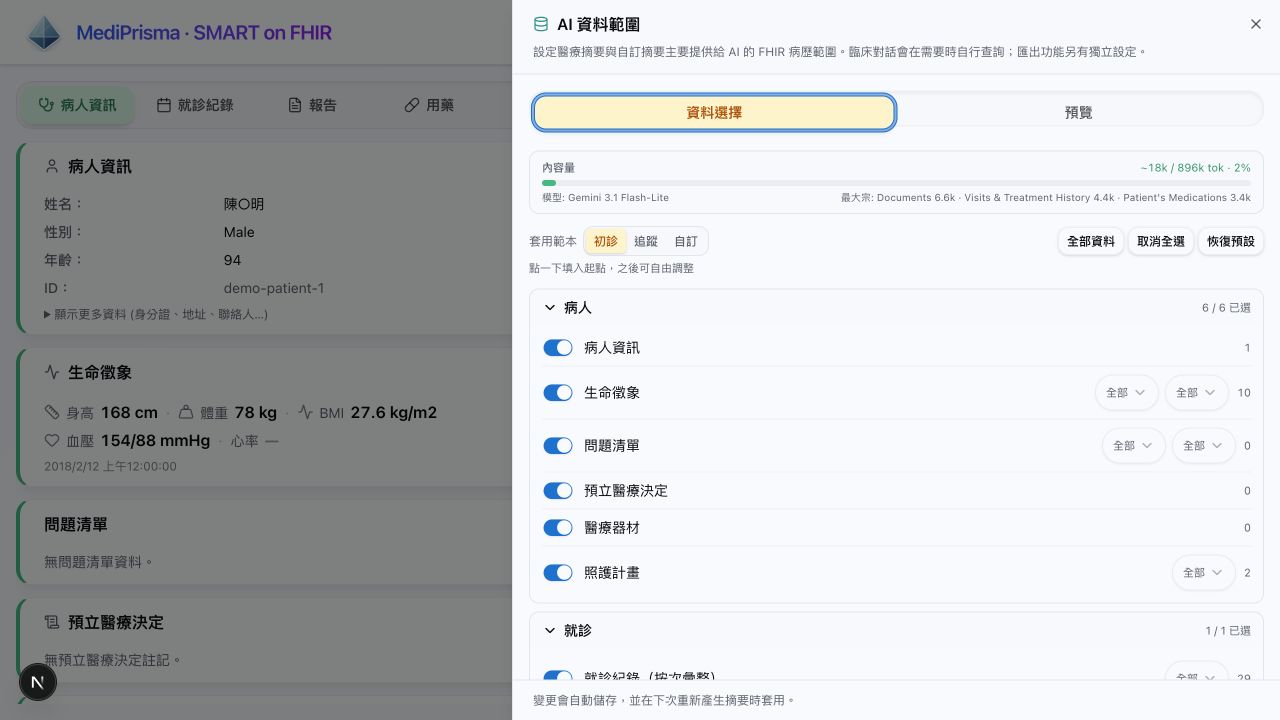Viewport: 1280px width, 720px height.
Task: Click 取消全選 to deselect all
Action: click(1161, 241)
